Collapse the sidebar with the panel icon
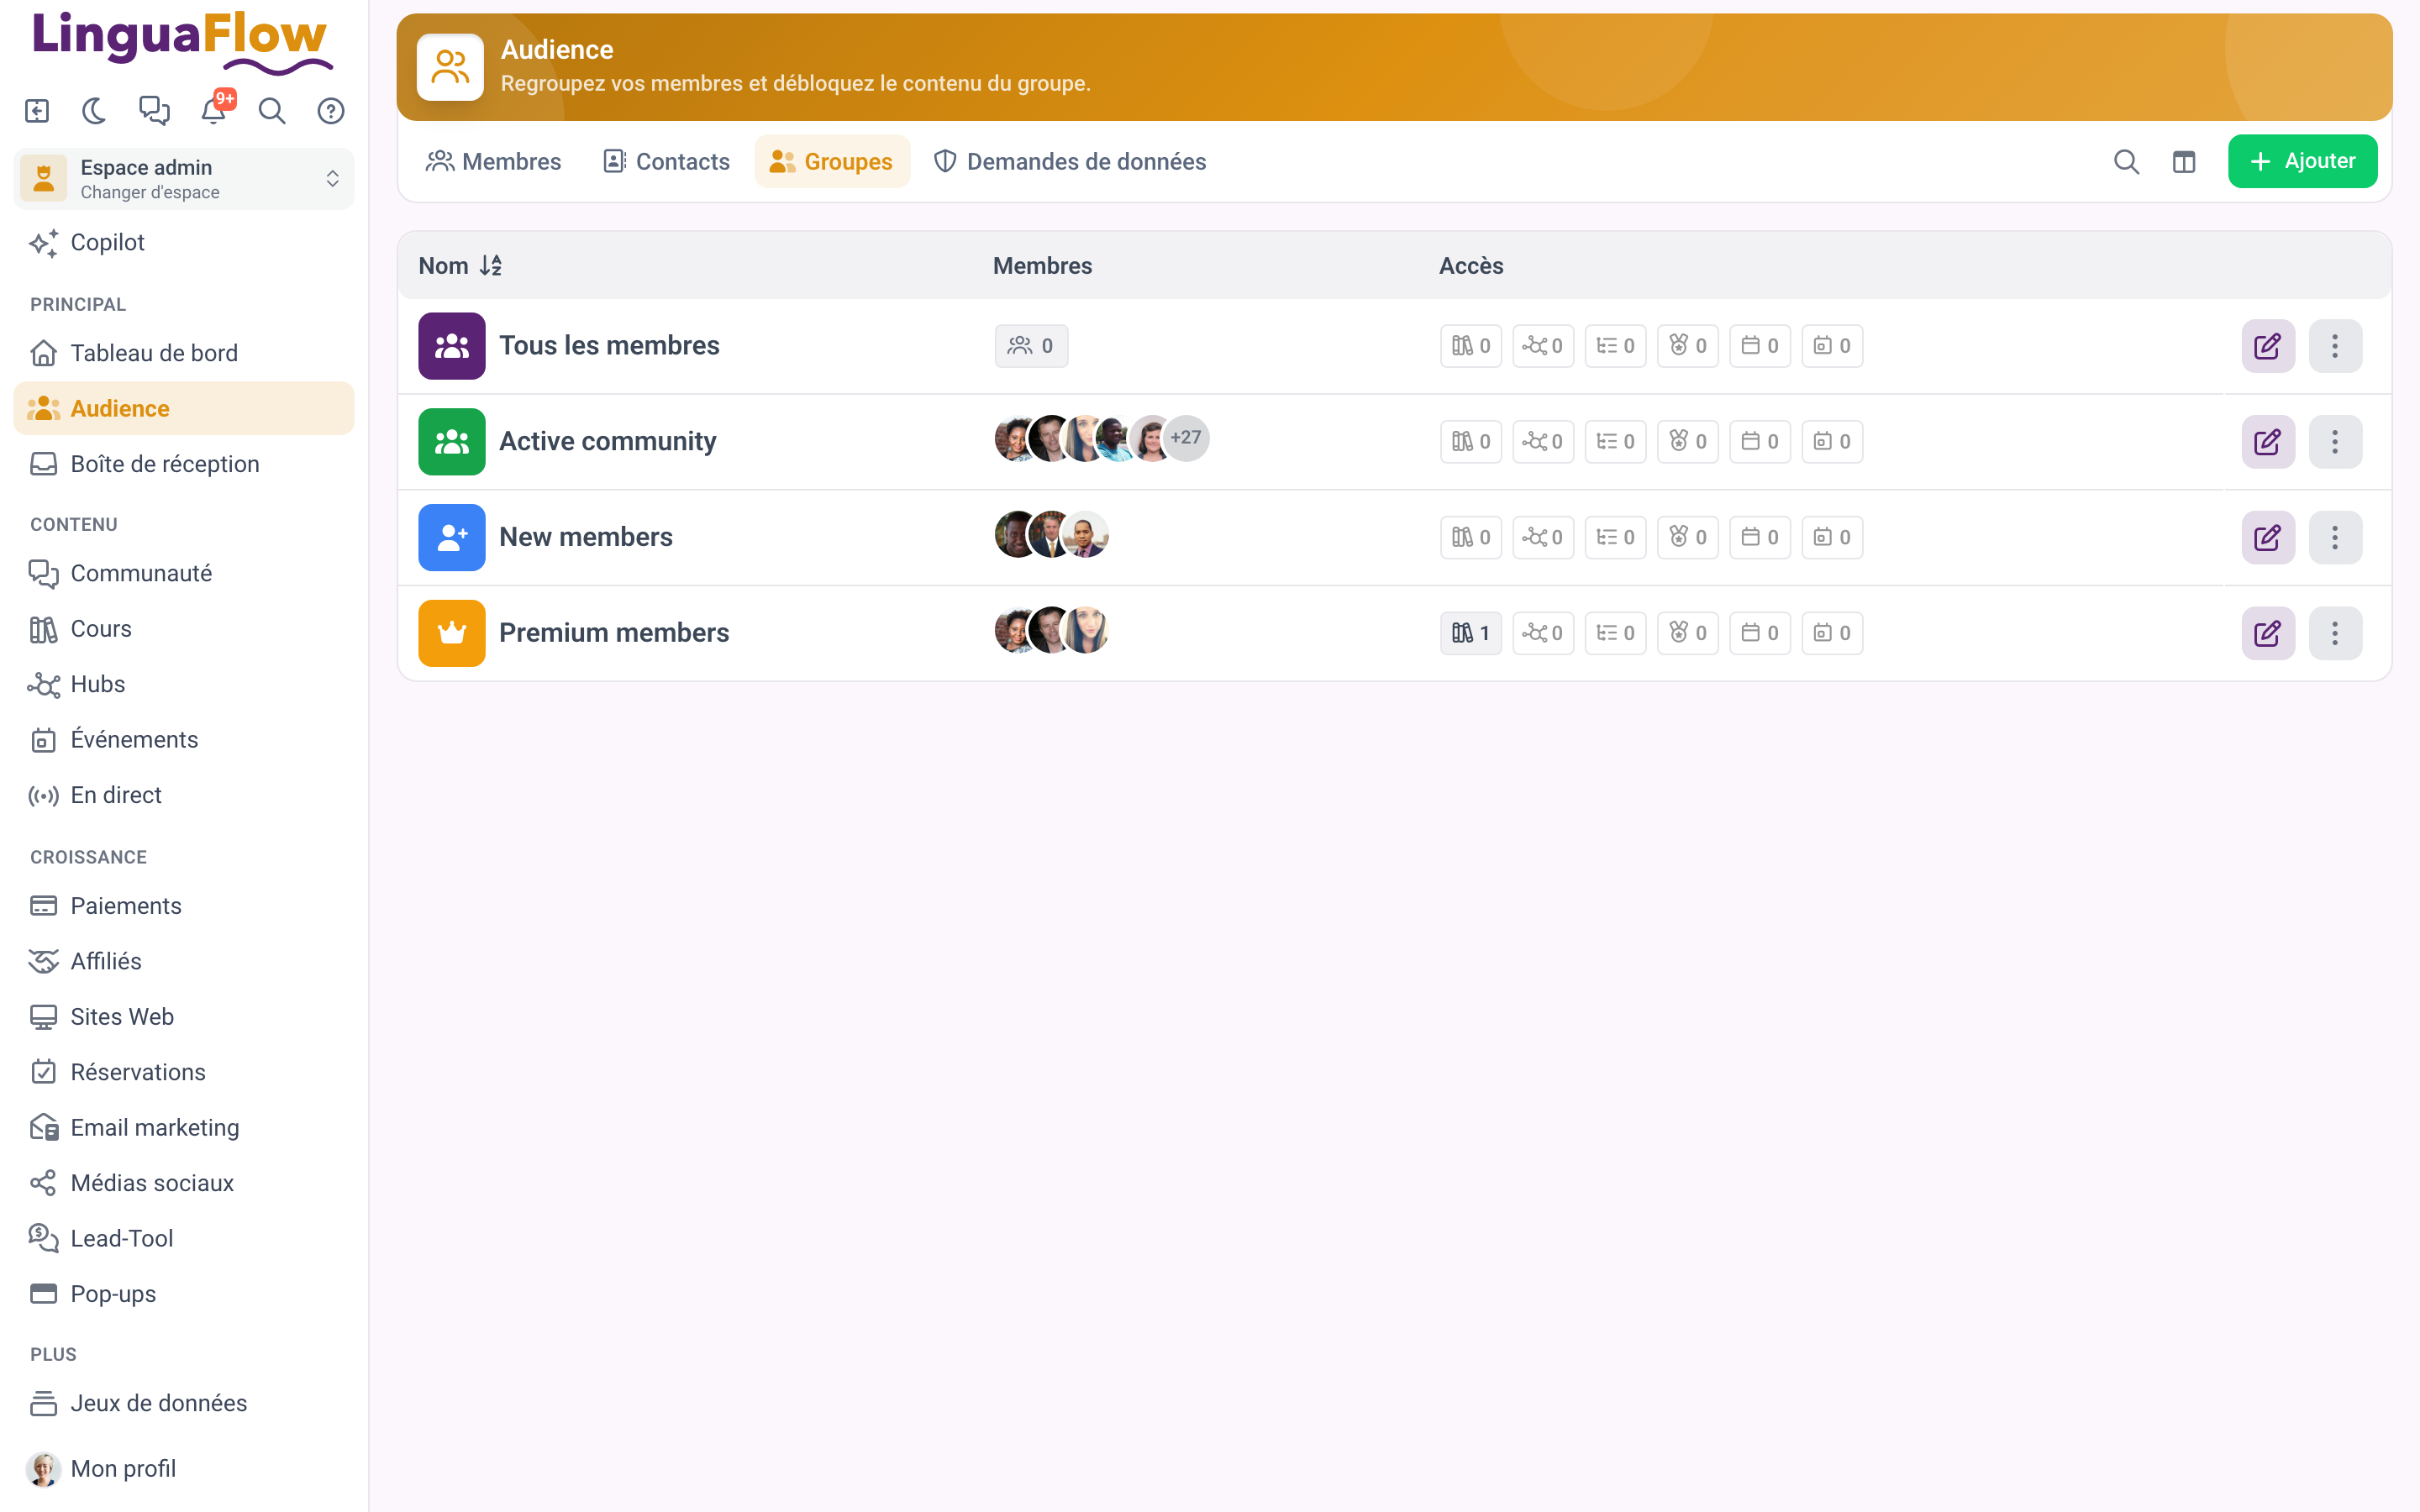This screenshot has width=2420, height=1512. point(37,111)
